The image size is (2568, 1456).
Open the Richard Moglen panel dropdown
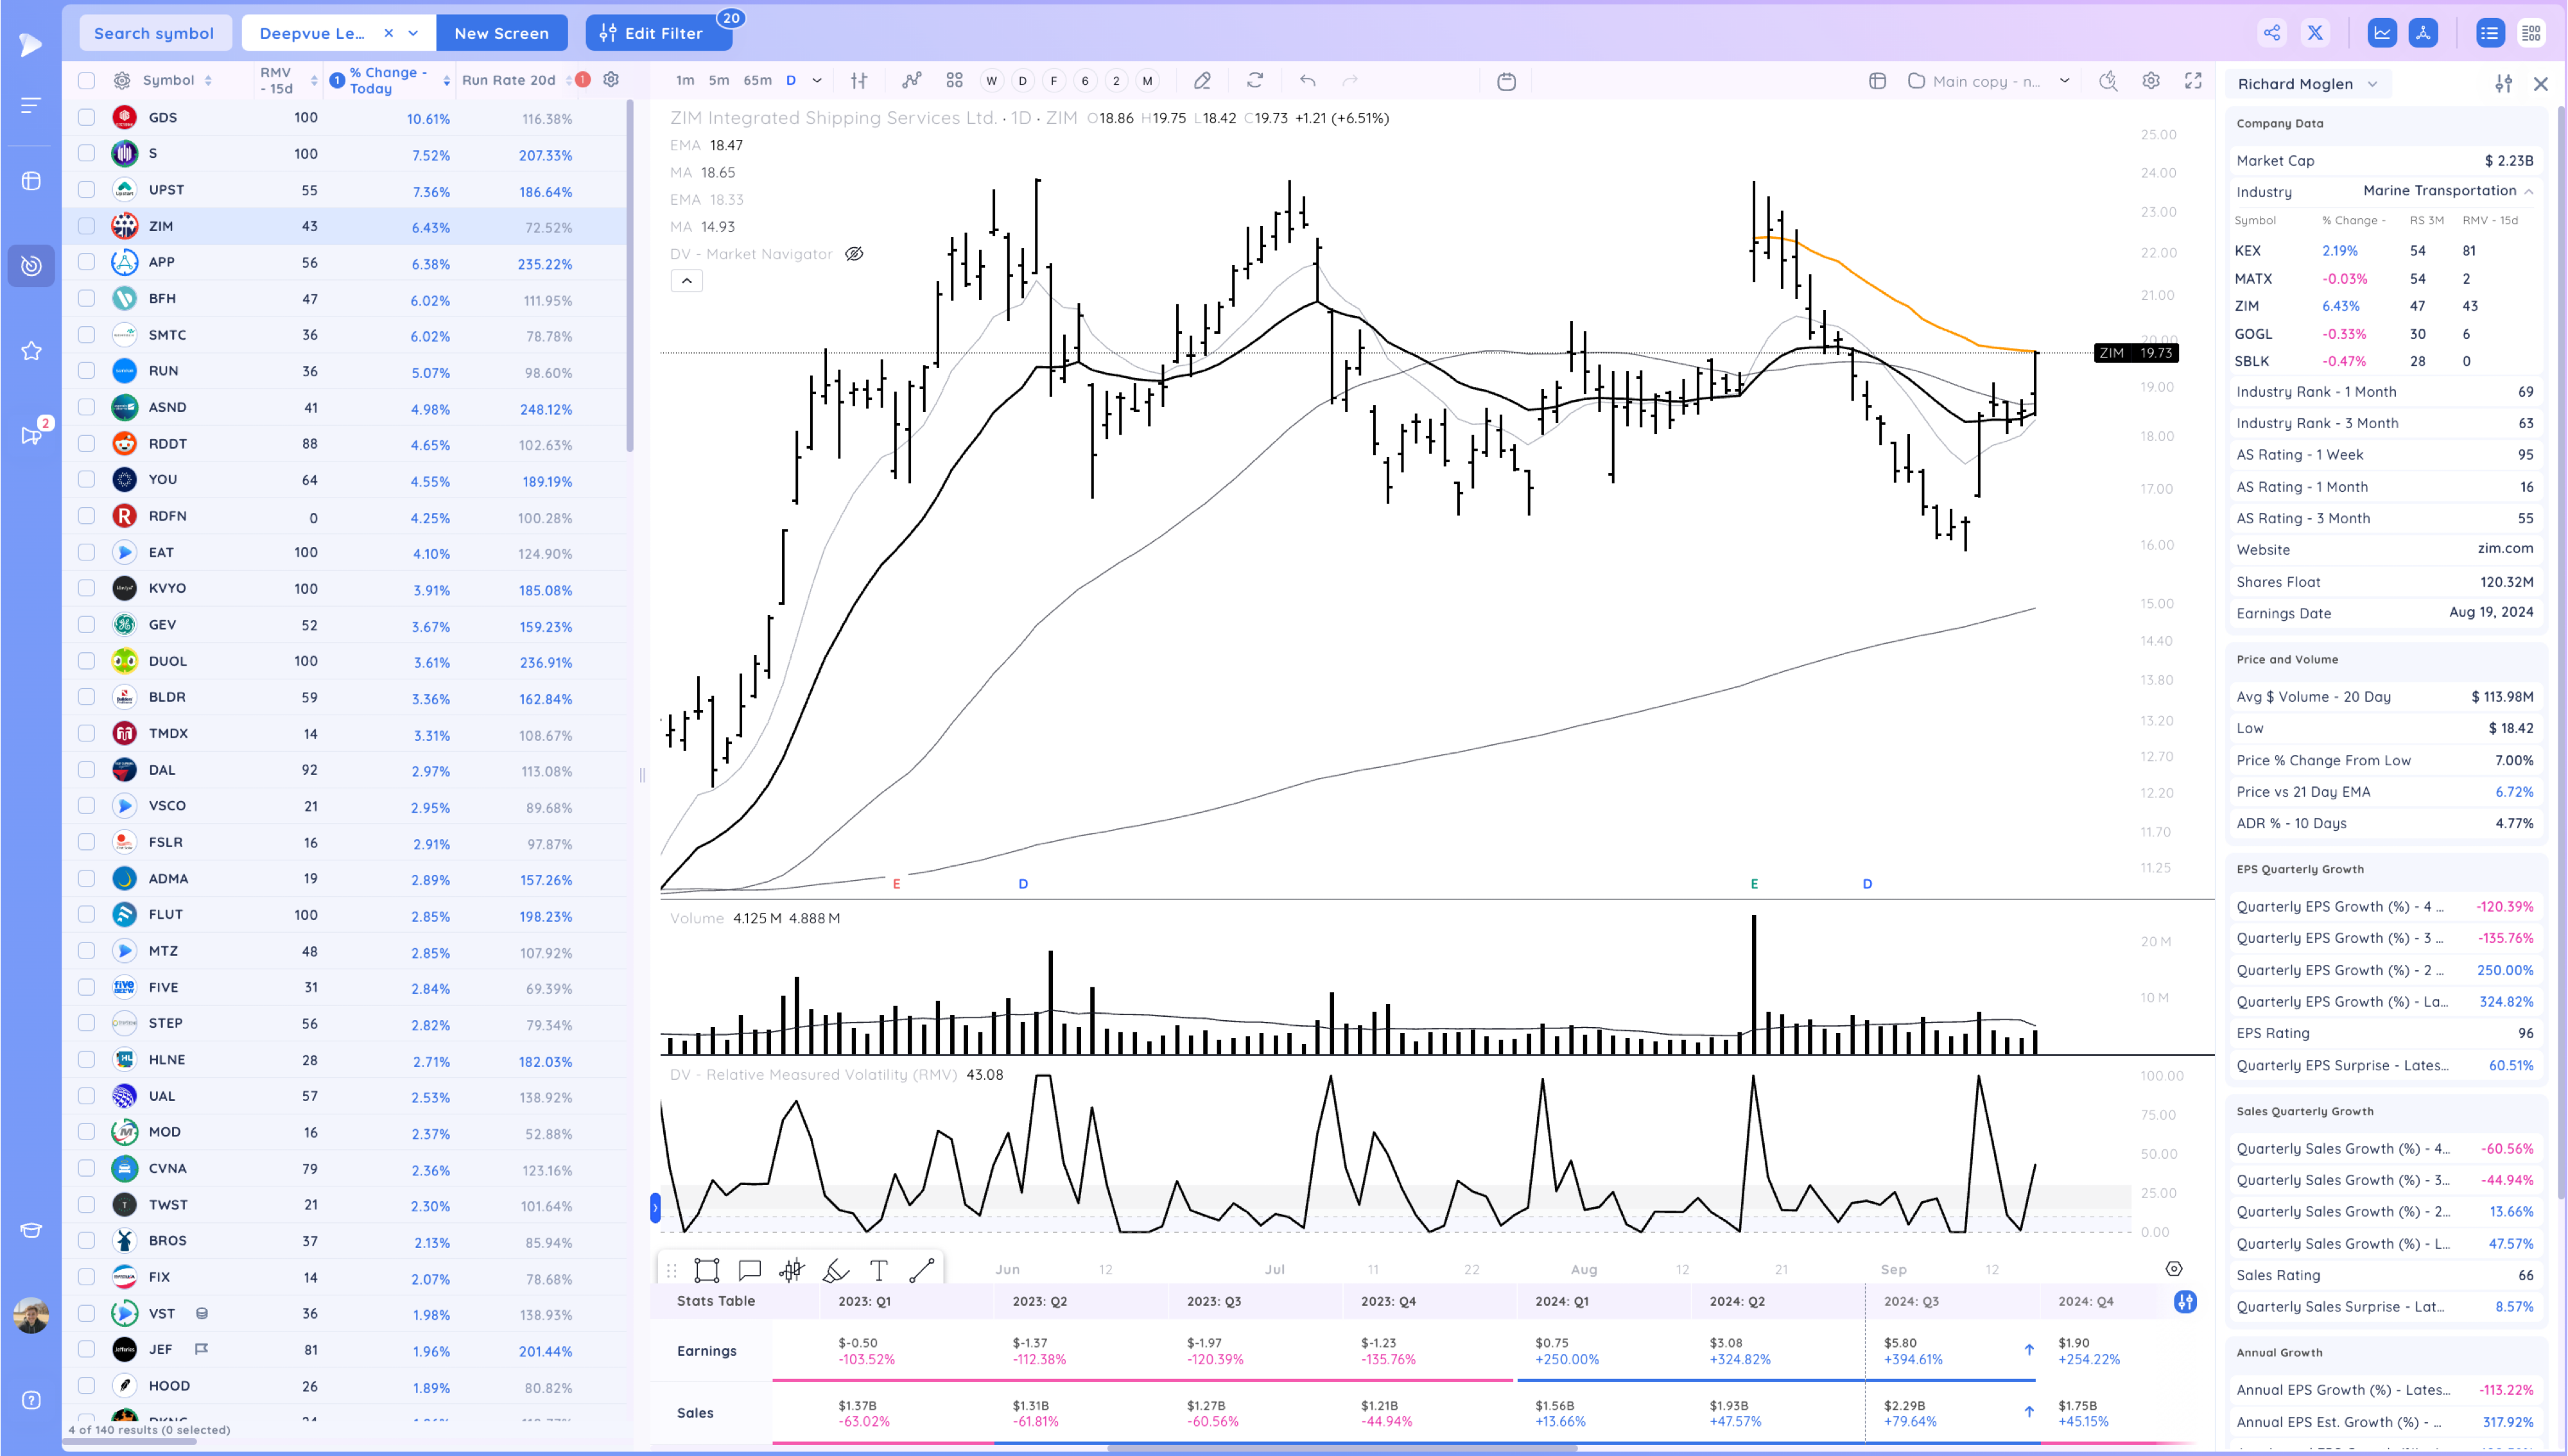2372,84
